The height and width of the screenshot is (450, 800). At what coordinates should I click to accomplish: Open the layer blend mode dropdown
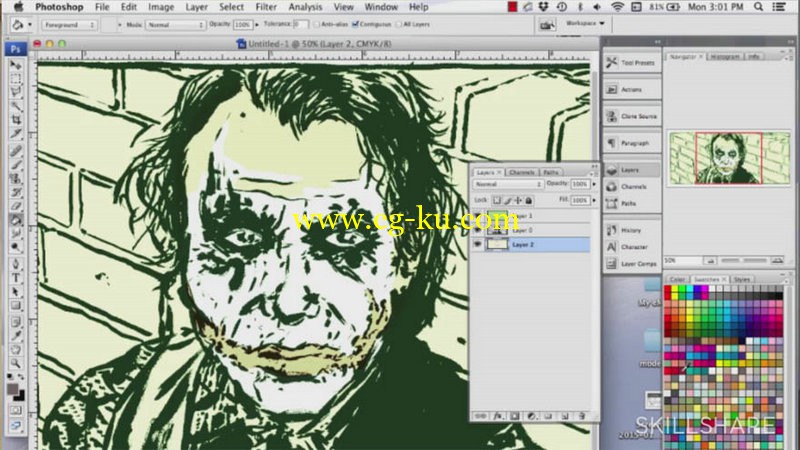point(508,184)
